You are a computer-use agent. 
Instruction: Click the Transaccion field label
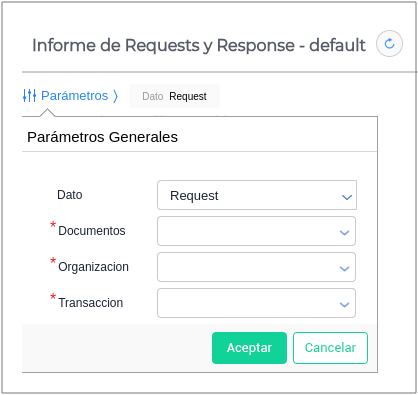click(91, 303)
